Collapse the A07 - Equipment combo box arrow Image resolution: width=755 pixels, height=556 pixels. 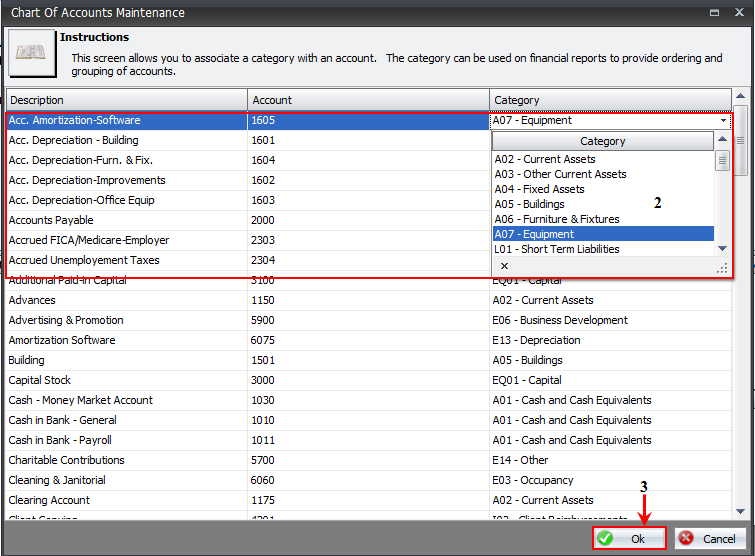tap(723, 121)
